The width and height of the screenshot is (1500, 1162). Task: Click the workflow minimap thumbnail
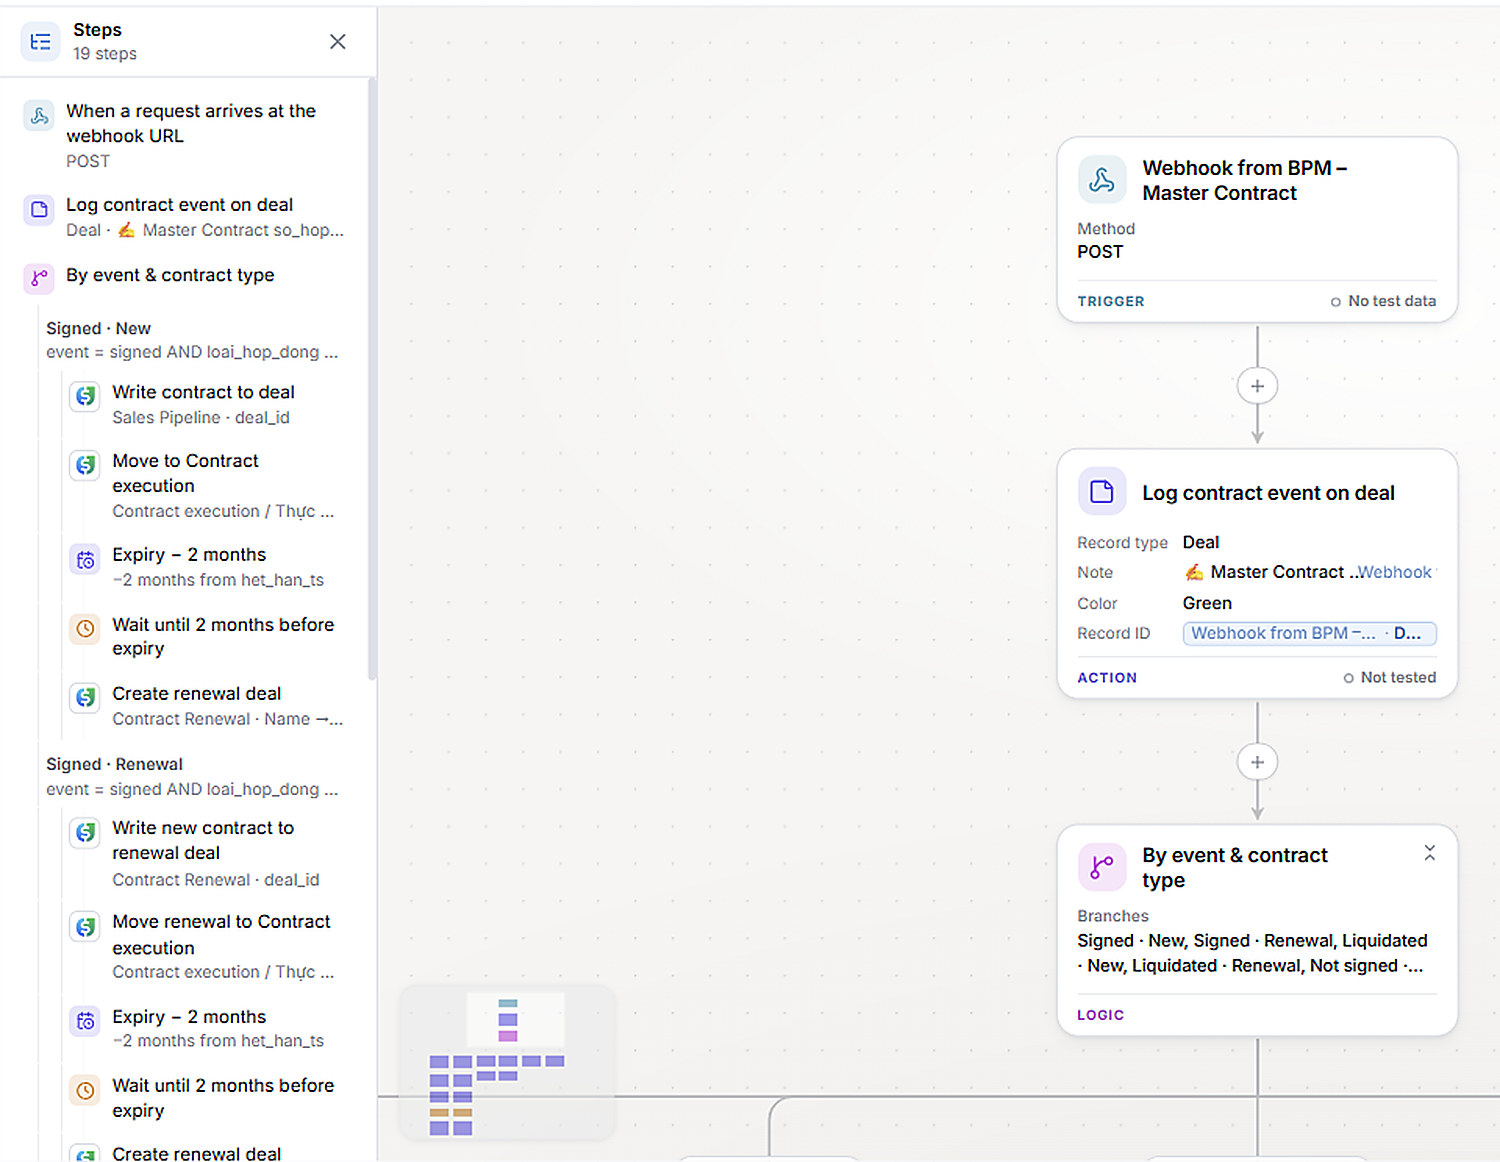pyautogui.click(x=508, y=1063)
